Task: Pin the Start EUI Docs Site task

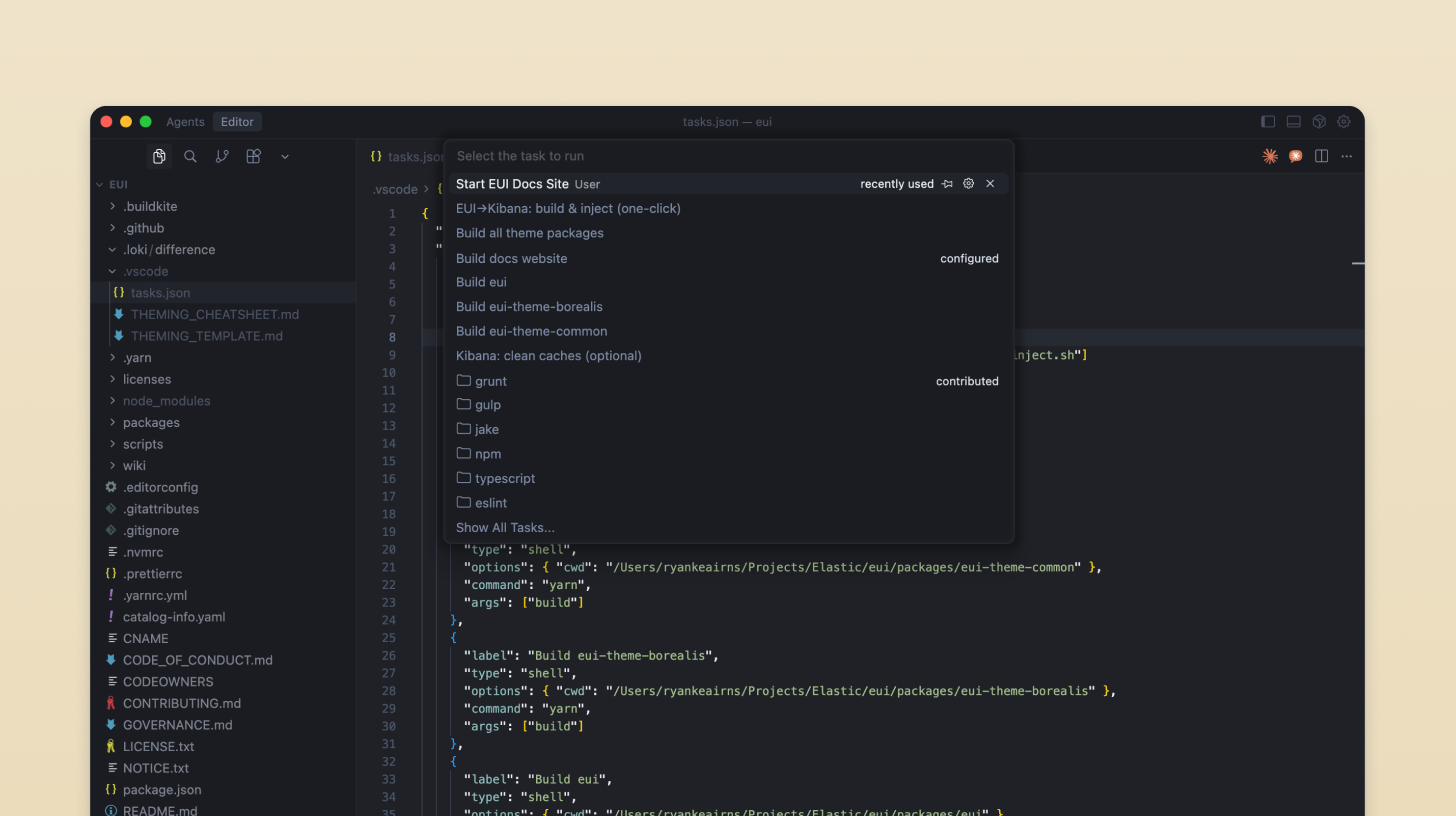Action: click(x=947, y=183)
